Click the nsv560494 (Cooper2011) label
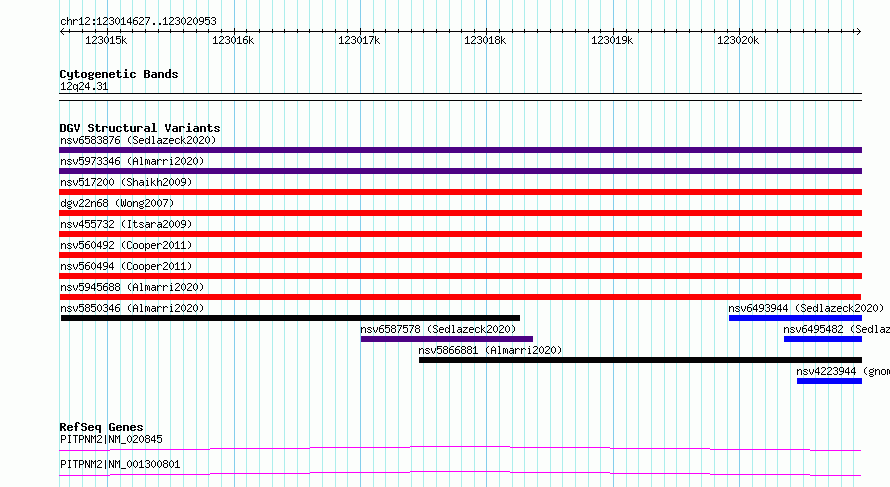This screenshot has width=890, height=487. 126,266
